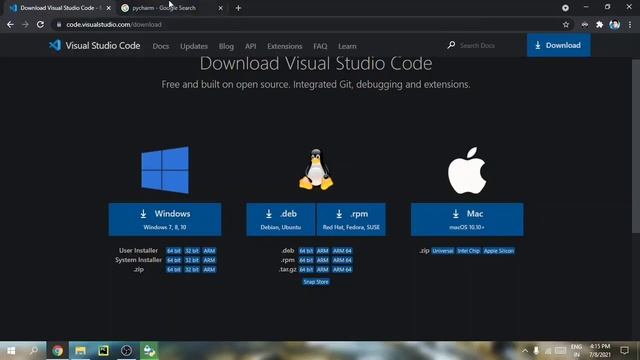
Task: Click the browser forward arrow
Action: click(25, 24)
